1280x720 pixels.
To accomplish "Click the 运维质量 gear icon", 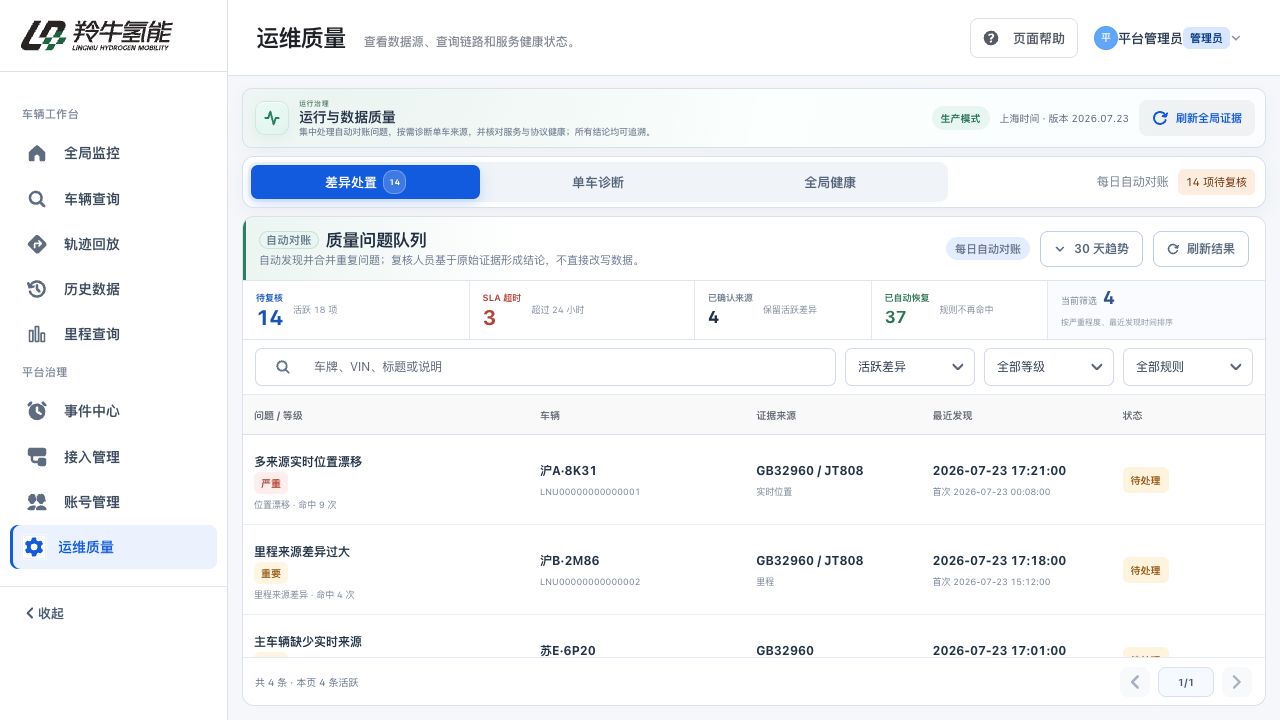I will [34, 547].
